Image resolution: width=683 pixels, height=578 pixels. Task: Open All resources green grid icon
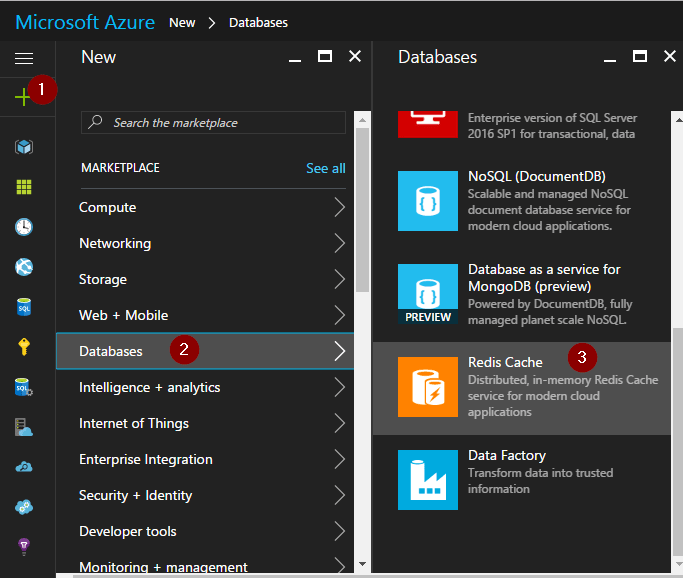[24, 187]
